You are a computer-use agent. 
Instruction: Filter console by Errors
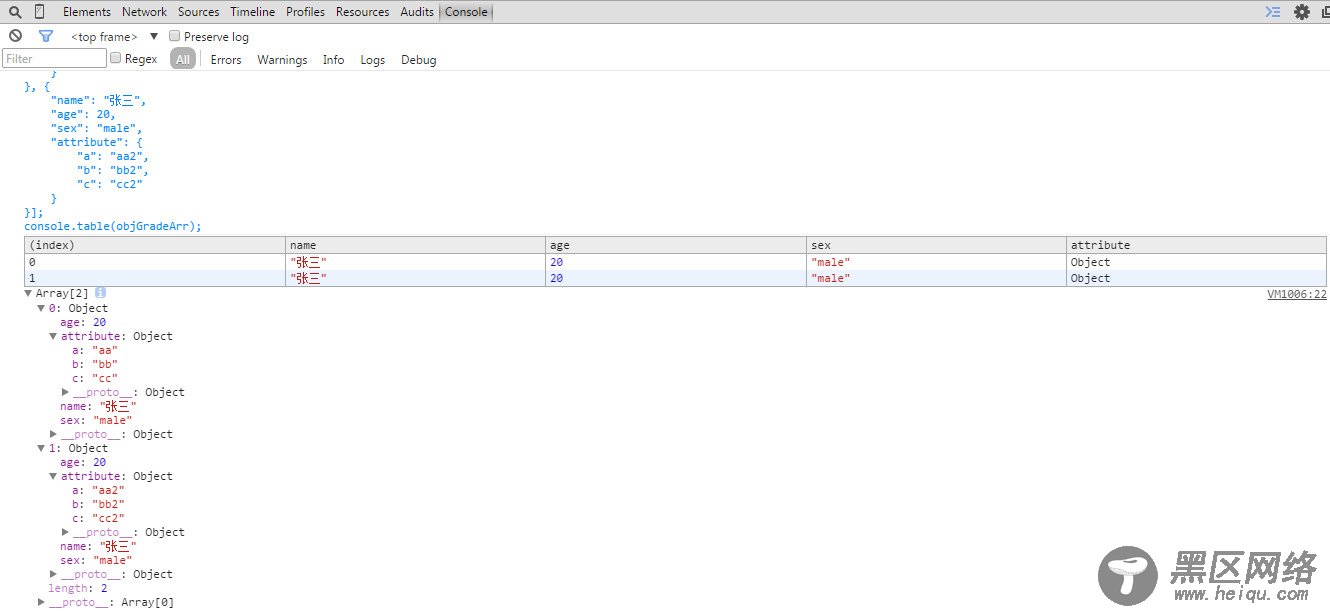point(226,60)
